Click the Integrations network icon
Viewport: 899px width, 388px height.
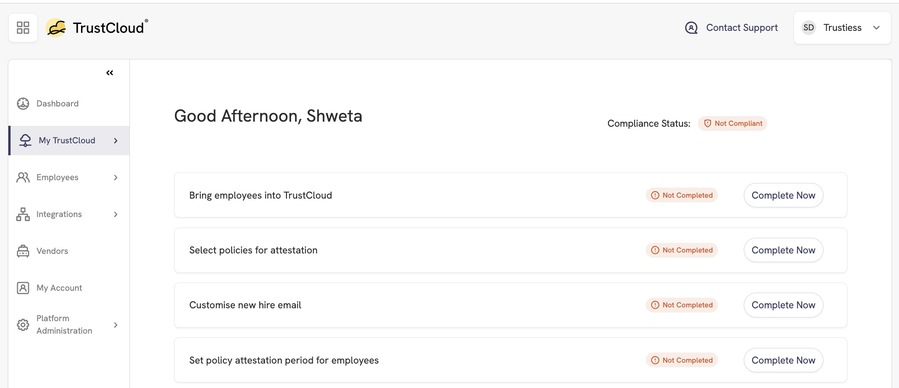click(x=23, y=214)
